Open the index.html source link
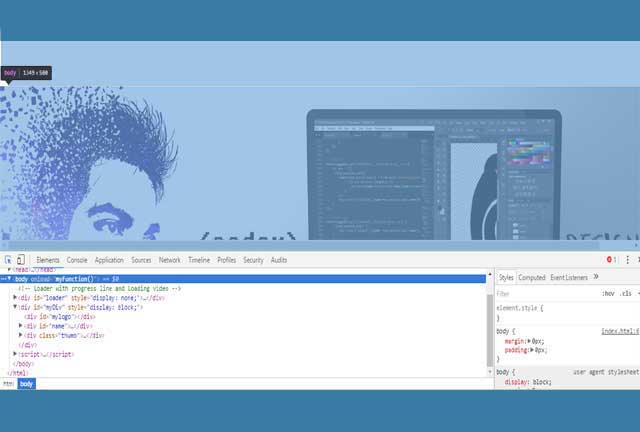The width and height of the screenshot is (640, 432). (620, 331)
